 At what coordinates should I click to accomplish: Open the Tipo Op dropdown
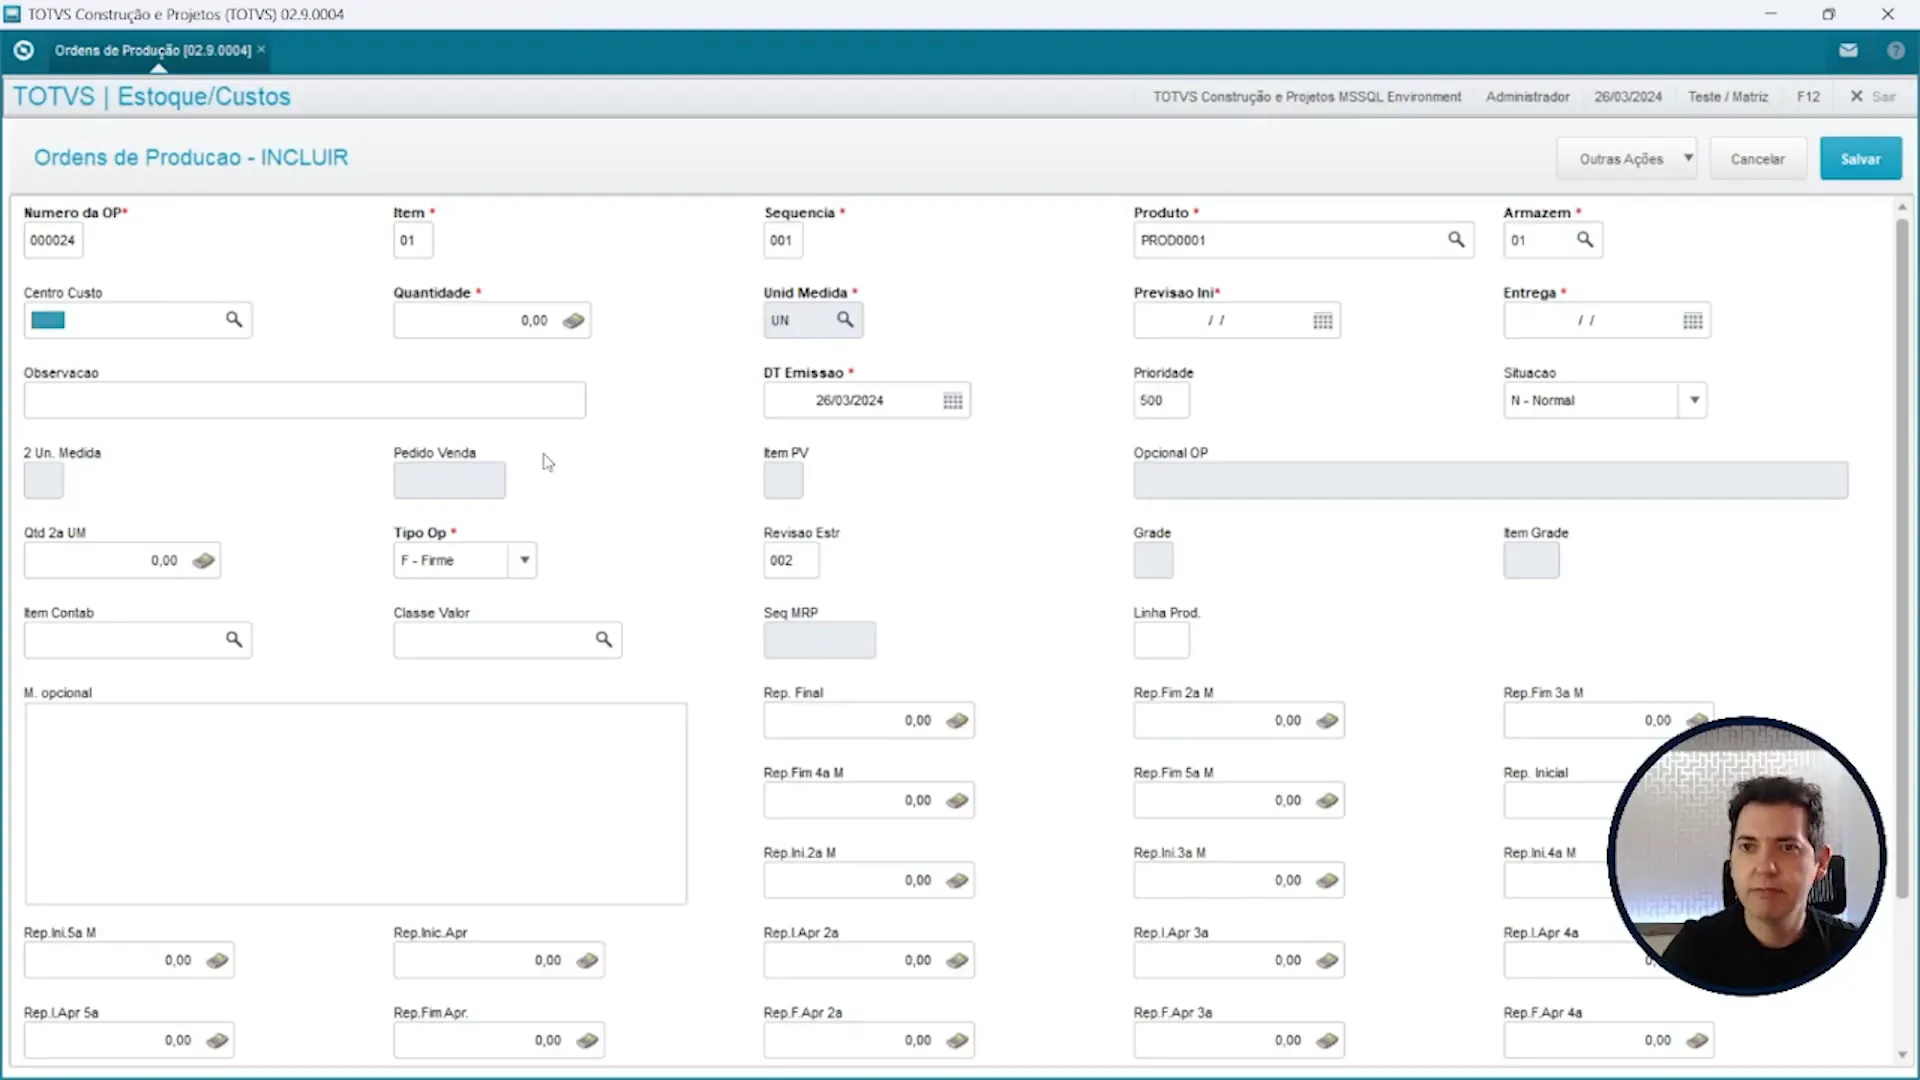point(523,560)
